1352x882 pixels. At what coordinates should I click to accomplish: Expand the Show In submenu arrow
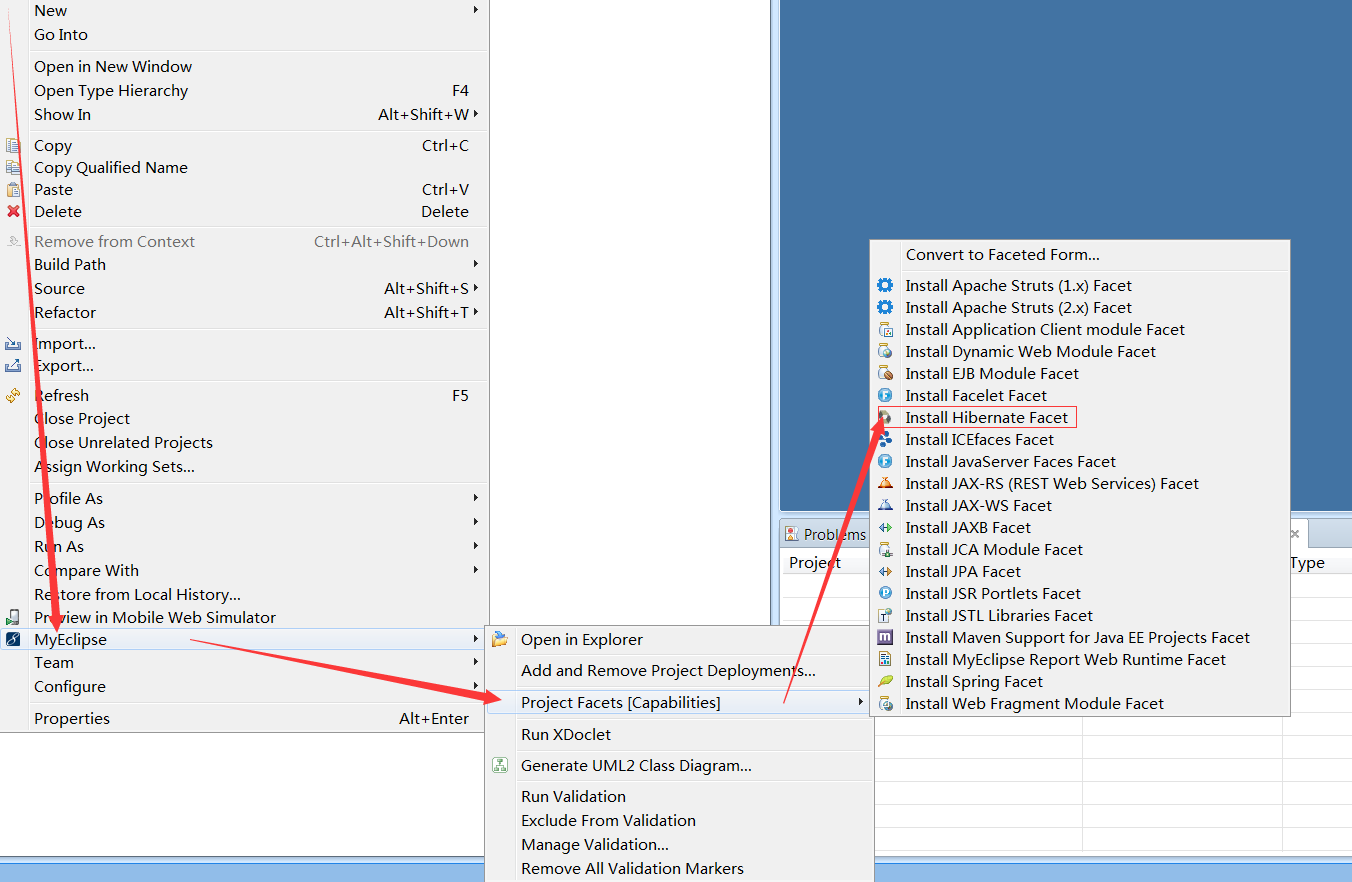pos(476,114)
